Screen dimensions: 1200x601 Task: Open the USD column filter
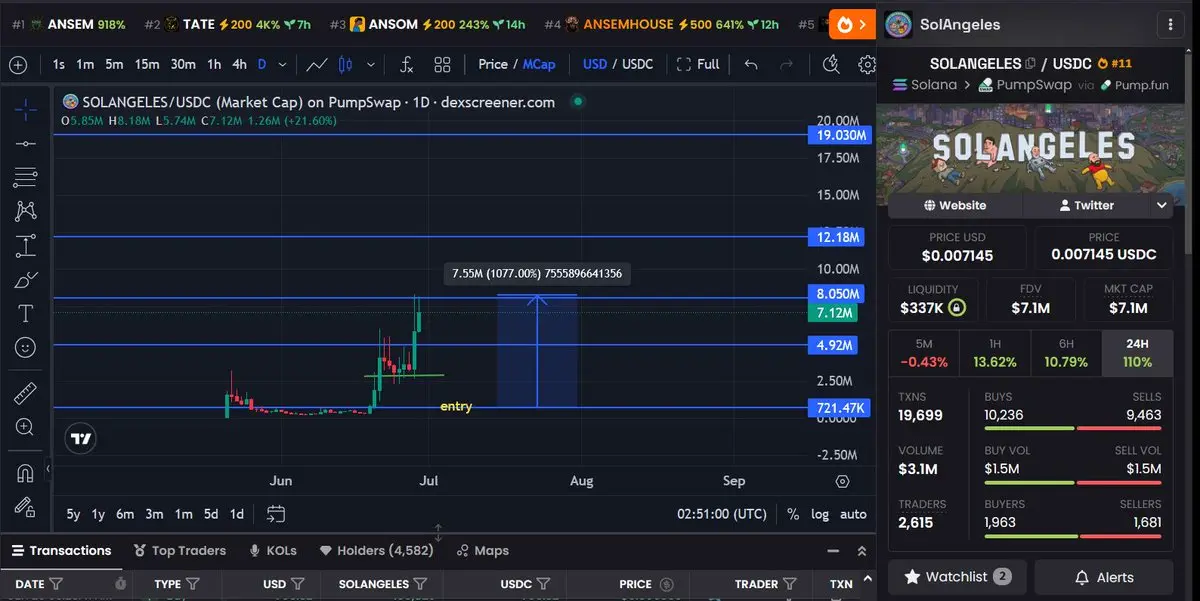[x=298, y=584]
